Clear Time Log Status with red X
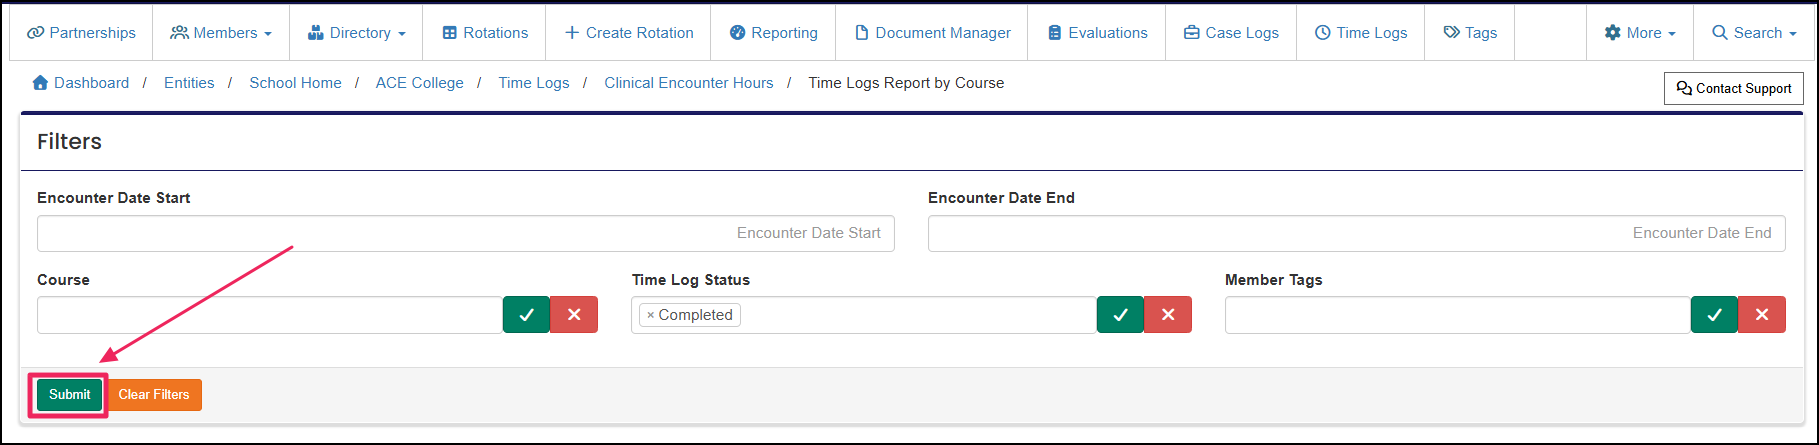This screenshot has width=1819, height=445. coord(1168,315)
